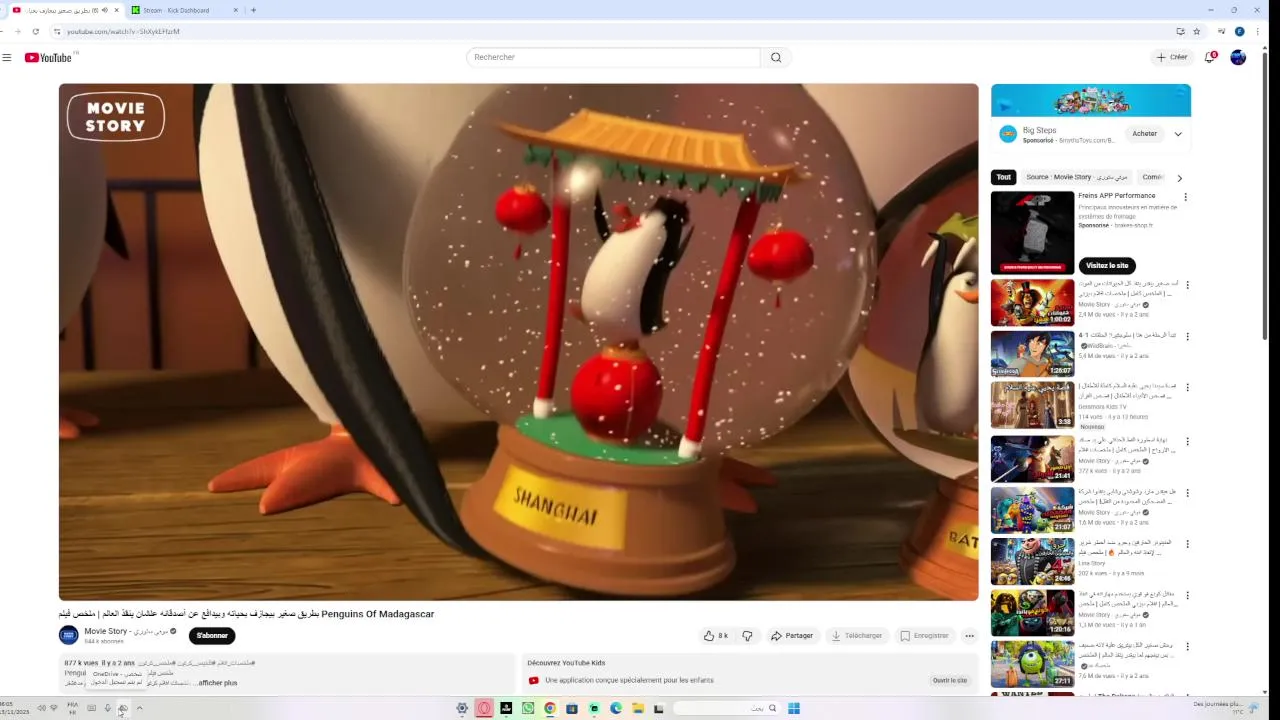The height and width of the screenshot is (720, 1280).
Task: Open the Movie Story channel avatar
Action: pos(69,635)
